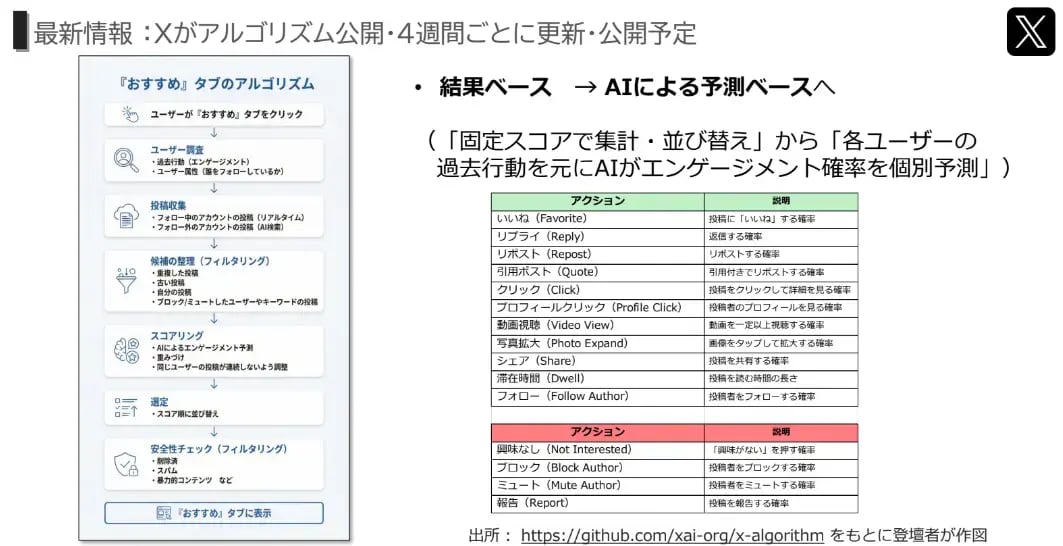Click the sorted list icon beside 選定
Image resolution: width=1063 pixels, height=546 pixels.
pos(126,408)
